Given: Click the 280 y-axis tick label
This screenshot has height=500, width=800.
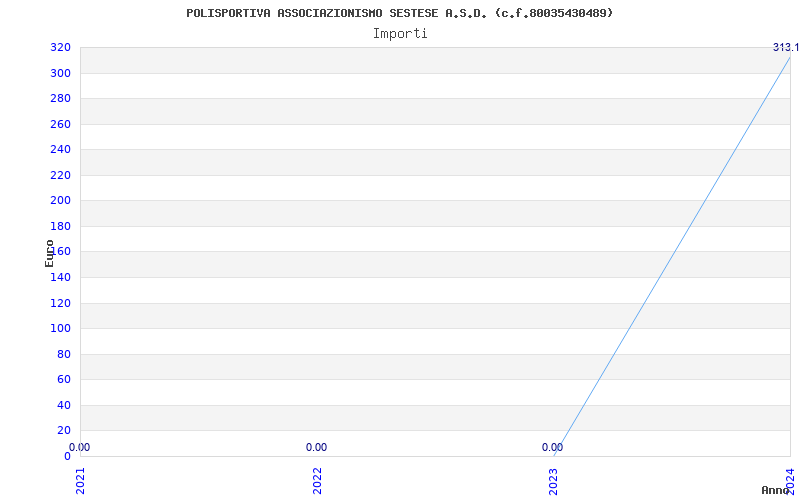Looking at the screenshot, I should pos(60,98).
